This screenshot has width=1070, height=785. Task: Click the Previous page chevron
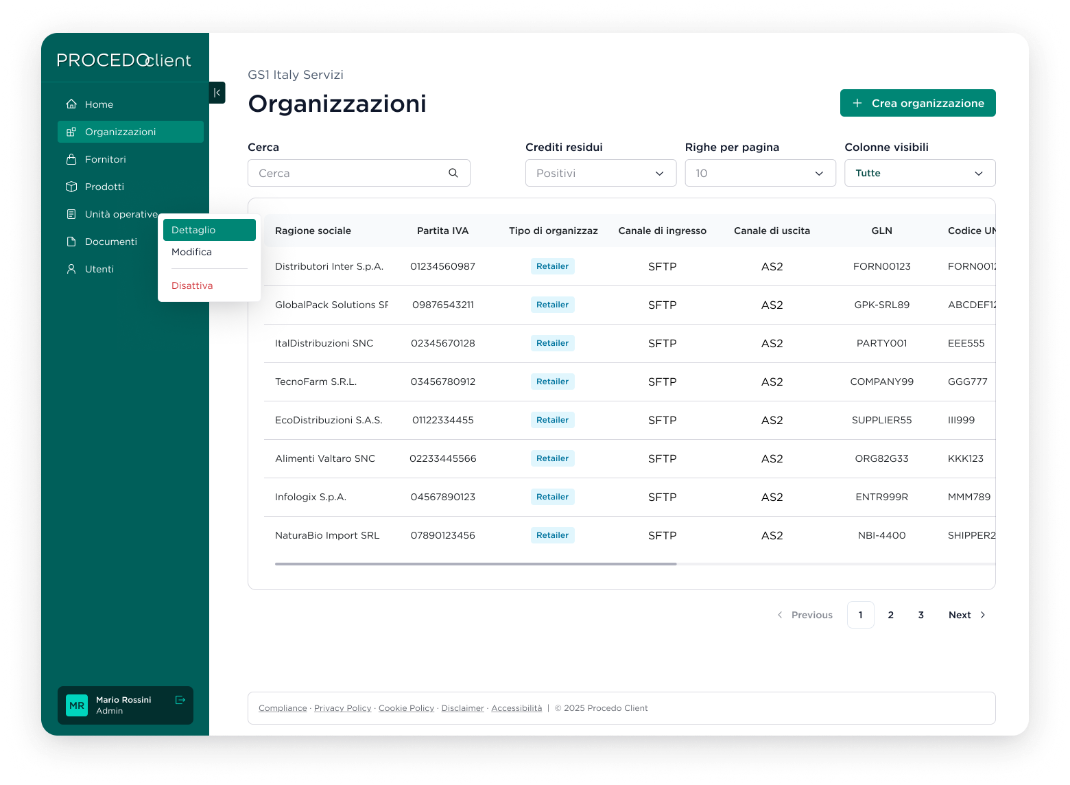click(780, 615)
